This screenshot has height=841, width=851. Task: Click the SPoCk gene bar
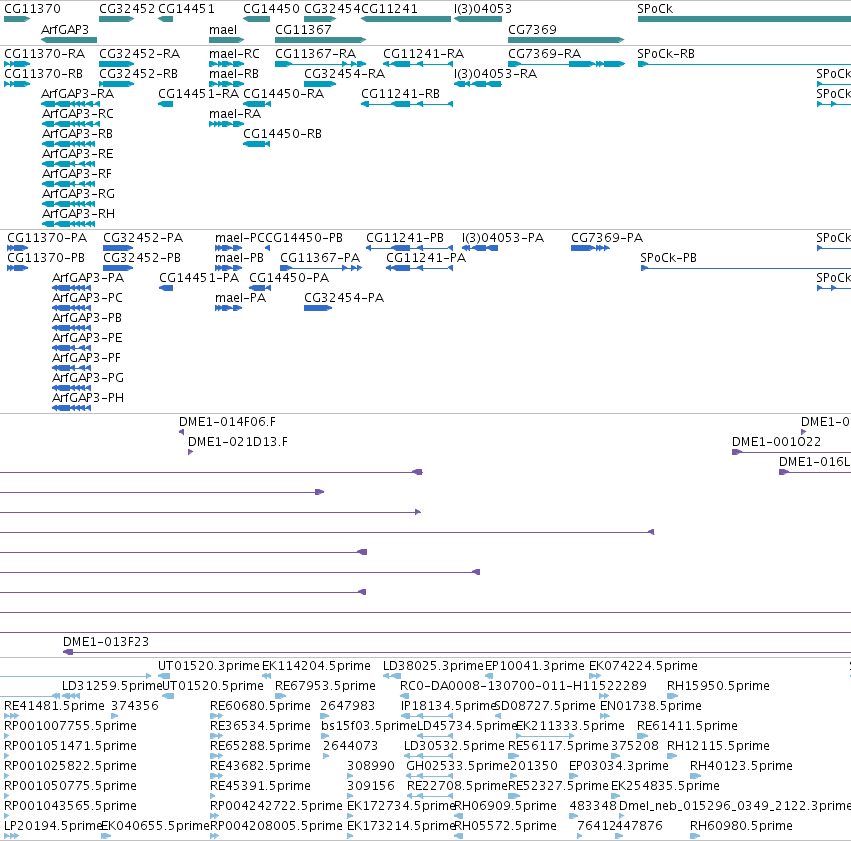[744, 19]
